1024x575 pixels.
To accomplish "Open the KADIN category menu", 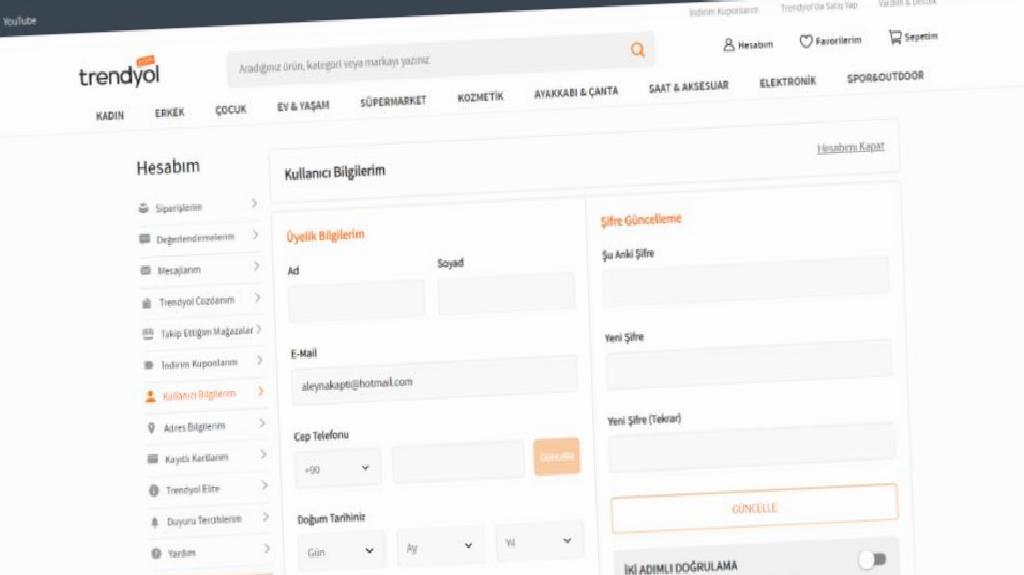I will coord(110,116).
